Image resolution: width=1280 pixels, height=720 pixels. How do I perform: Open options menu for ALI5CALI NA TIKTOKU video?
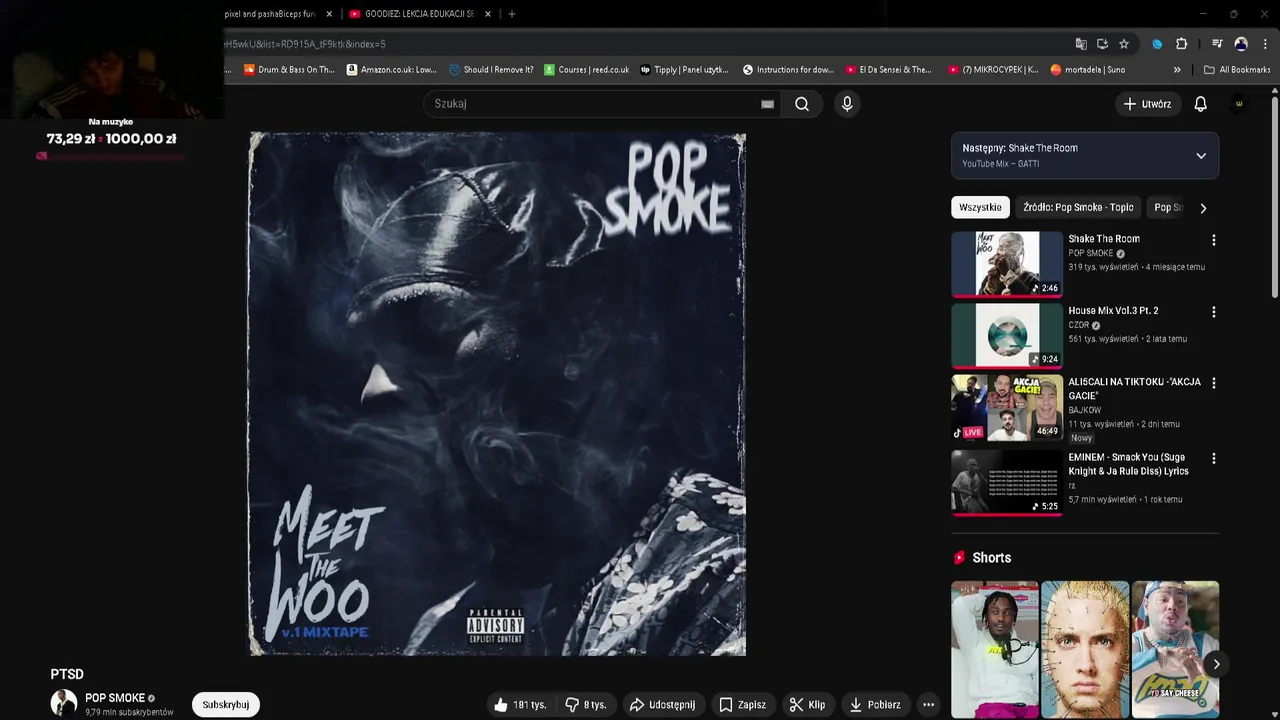click(x=1214, y=383)
